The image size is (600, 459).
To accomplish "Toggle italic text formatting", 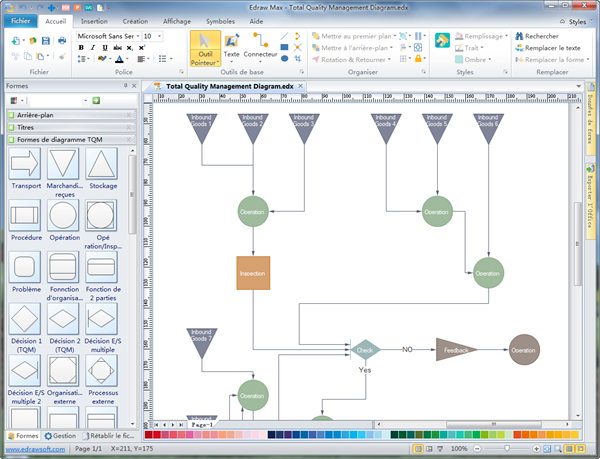I will 92,47.
